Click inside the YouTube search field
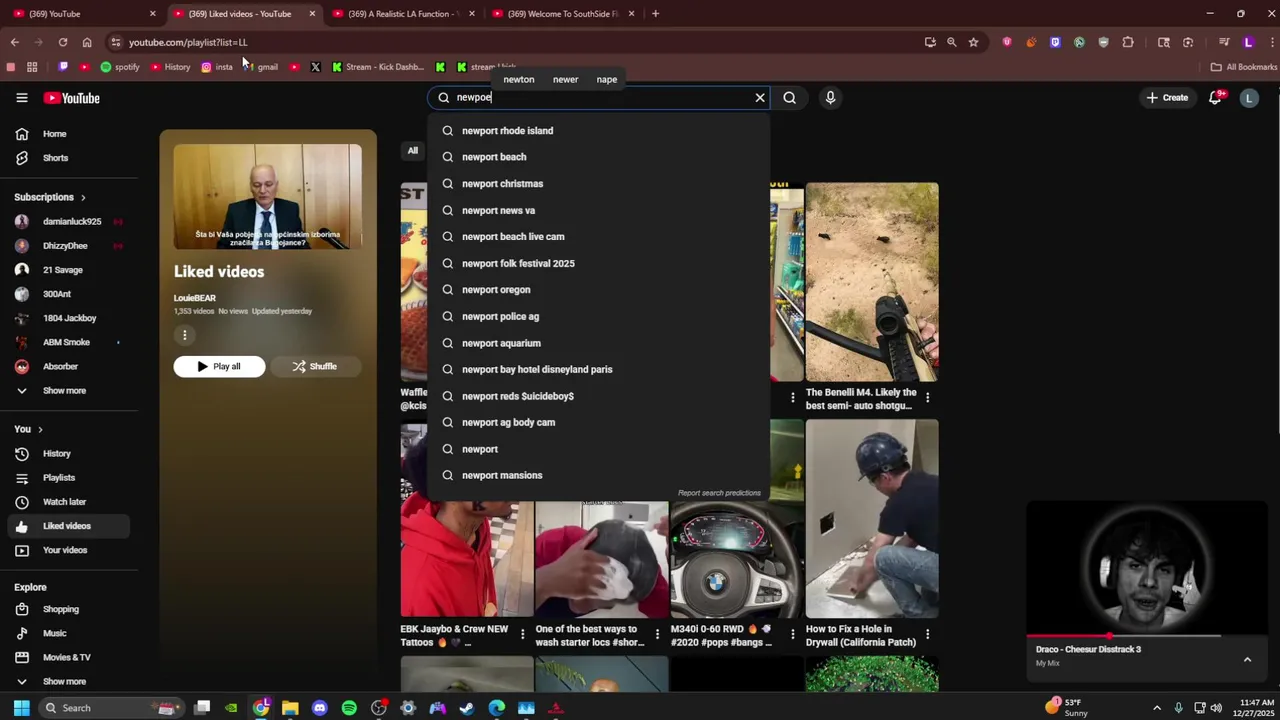The height and width of the screenshot is (720, 1280). click(x=600, y=98)
